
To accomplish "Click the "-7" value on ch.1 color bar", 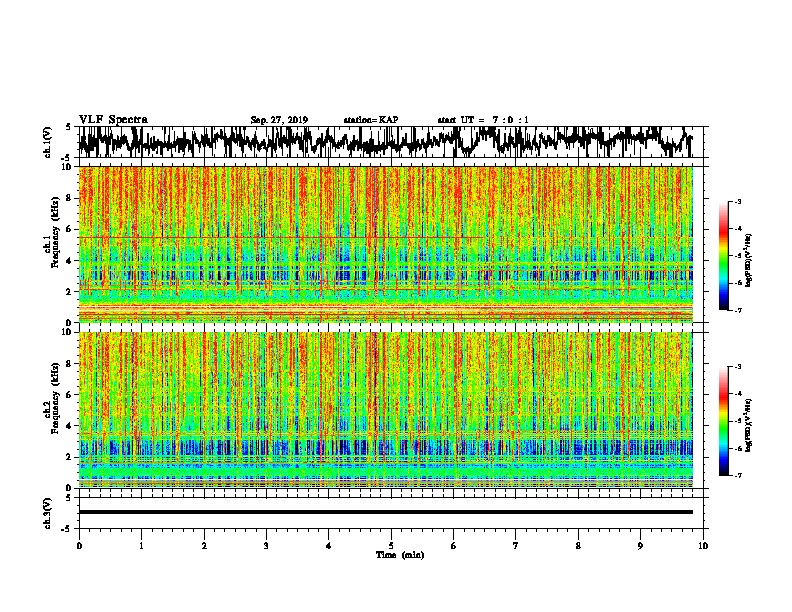I will point(738,310).
